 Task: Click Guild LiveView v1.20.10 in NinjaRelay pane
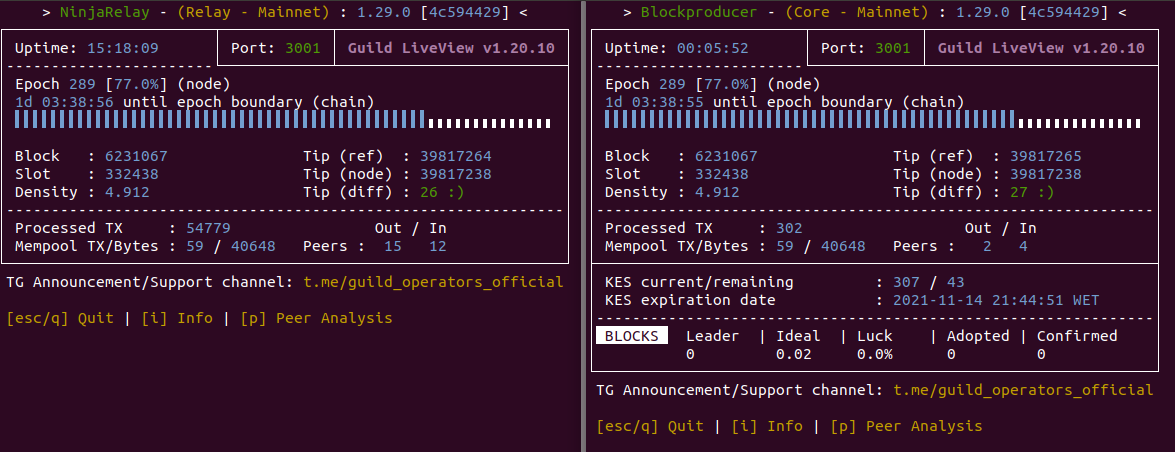[451, 48]
